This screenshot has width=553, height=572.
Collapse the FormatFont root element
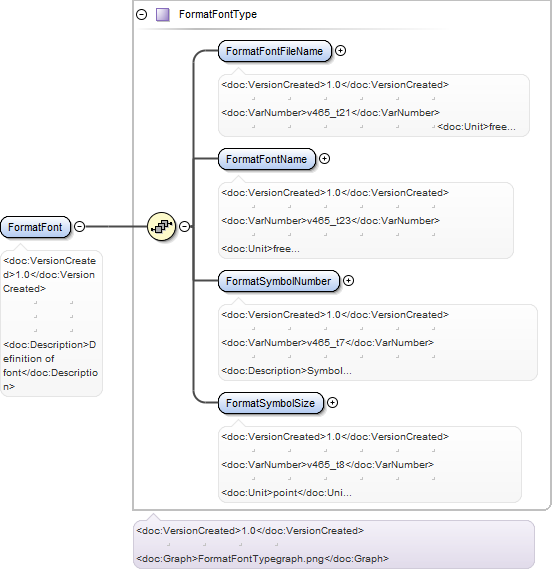click(80, 227)
